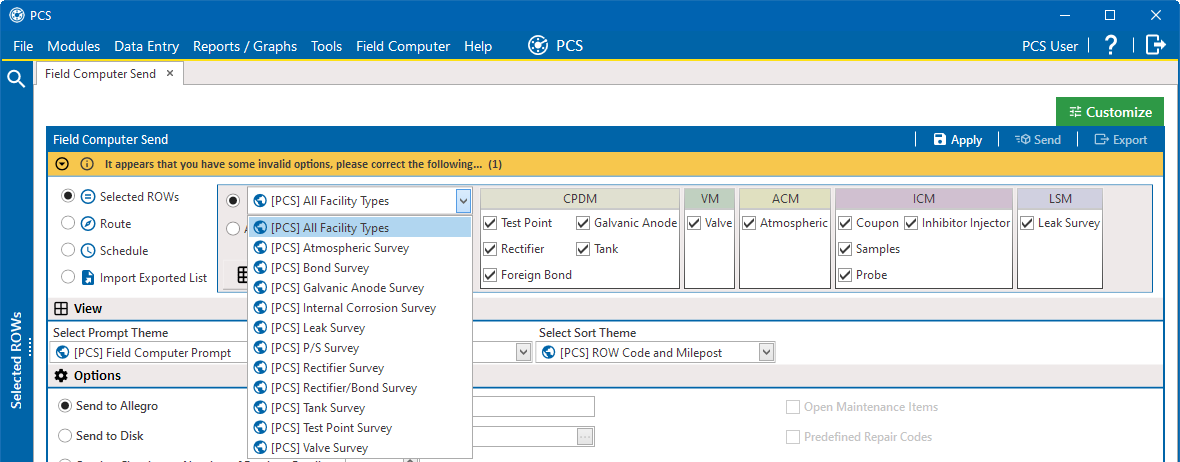
Task: Choose [PCS] P/S Survey from list
Action: tap(360, 348)
